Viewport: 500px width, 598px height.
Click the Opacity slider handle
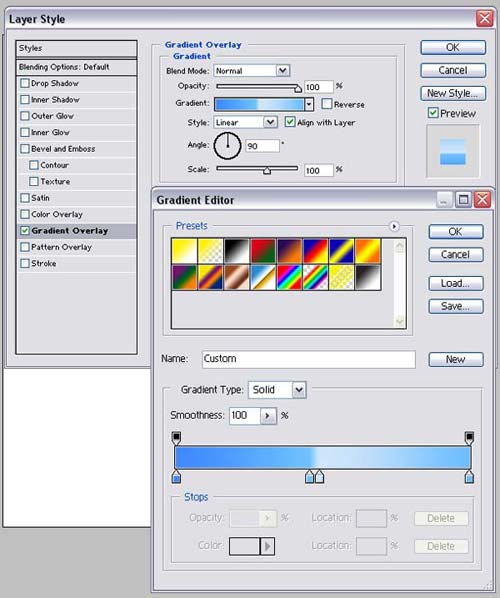298,88
